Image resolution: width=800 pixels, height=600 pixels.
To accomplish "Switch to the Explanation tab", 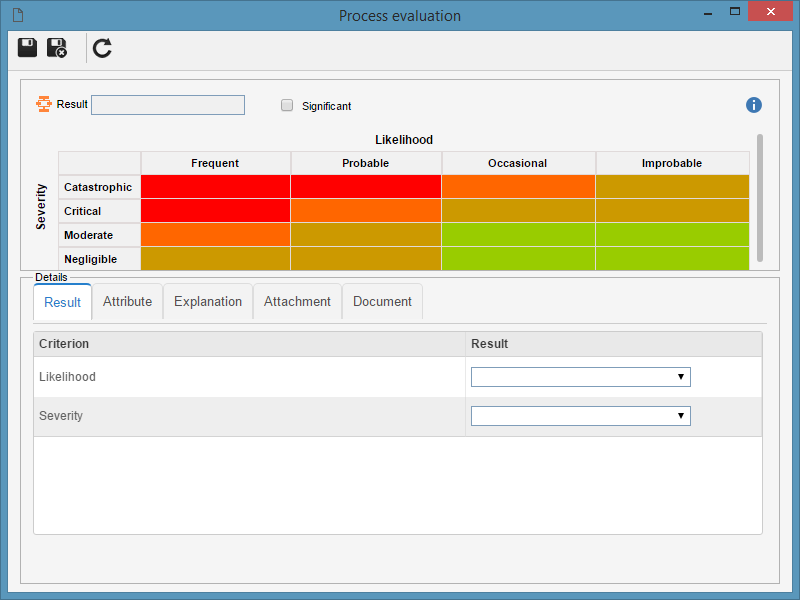I will click(x=208, y=302).
